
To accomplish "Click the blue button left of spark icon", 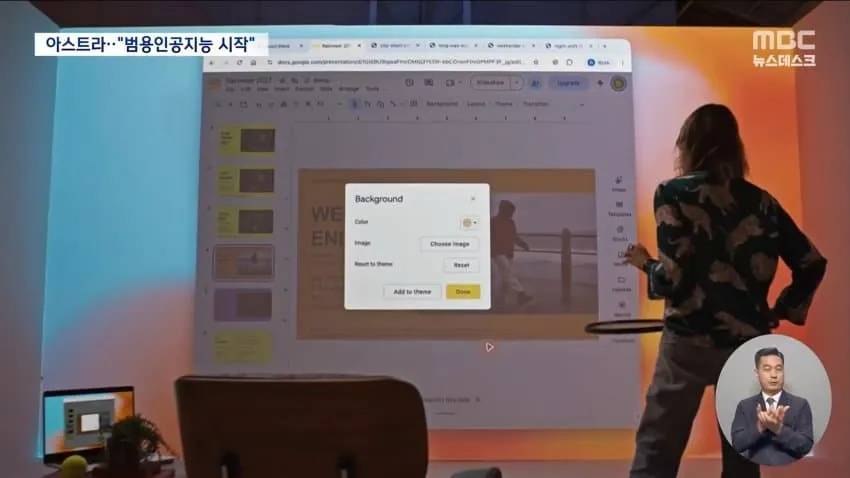I will 568,83.
